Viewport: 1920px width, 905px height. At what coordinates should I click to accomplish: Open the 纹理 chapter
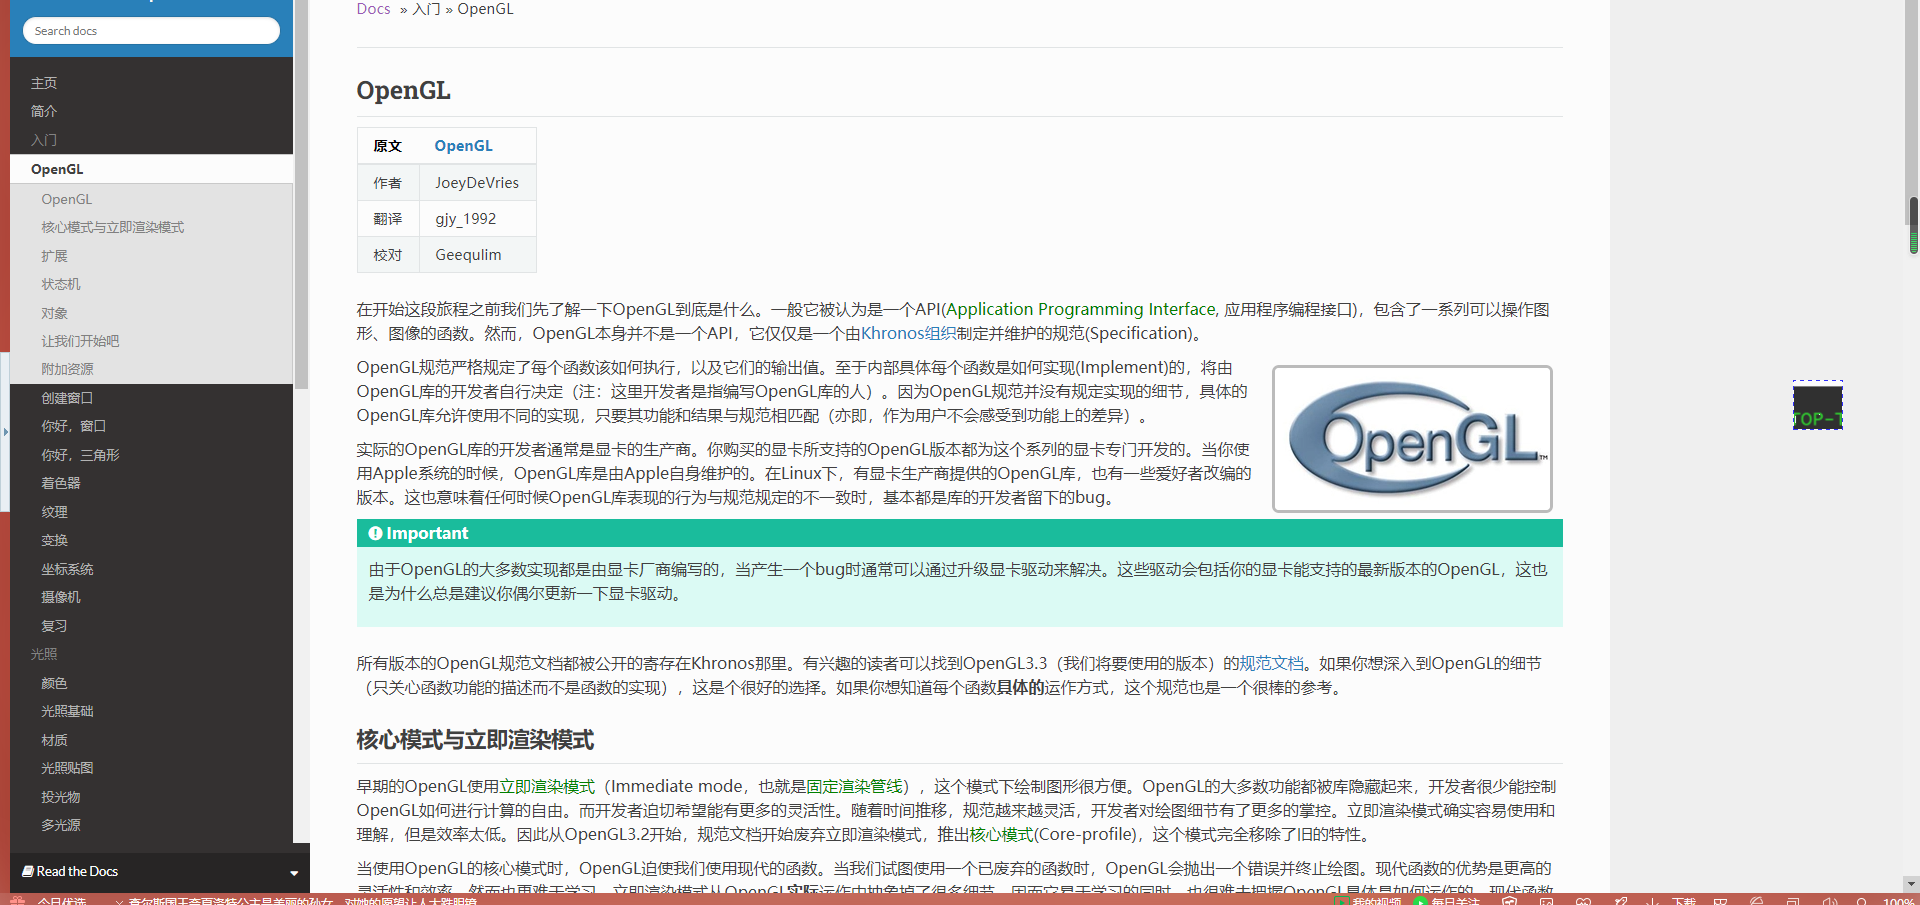[54, 512]
